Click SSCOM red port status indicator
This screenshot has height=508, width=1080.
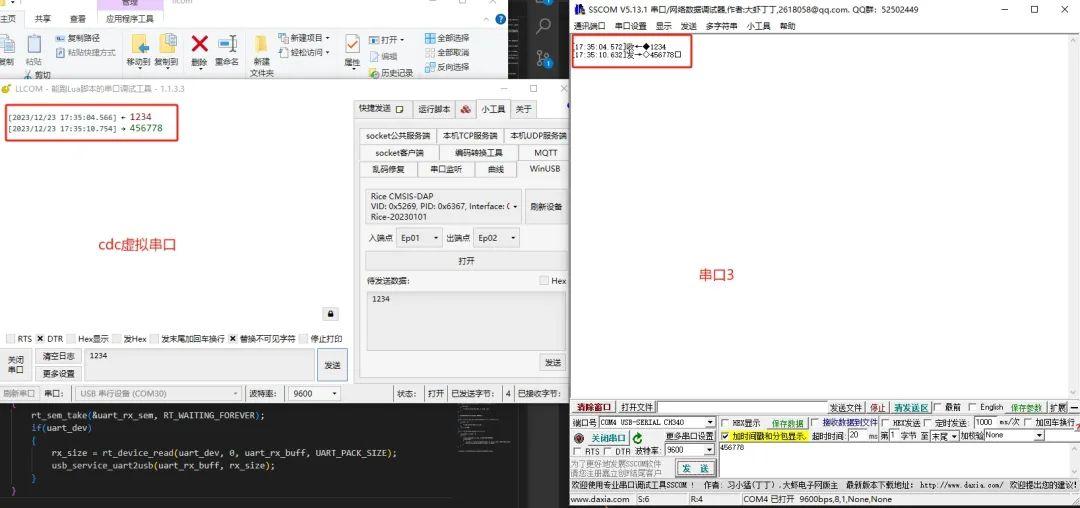coord(579,438)
